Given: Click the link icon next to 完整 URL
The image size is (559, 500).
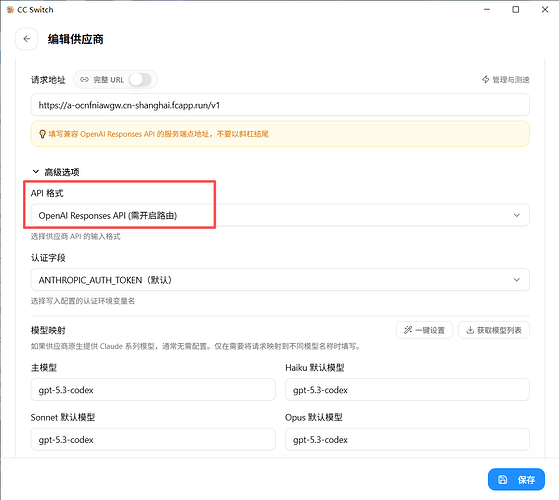Looking at the screenshot, I should point(84,79).
